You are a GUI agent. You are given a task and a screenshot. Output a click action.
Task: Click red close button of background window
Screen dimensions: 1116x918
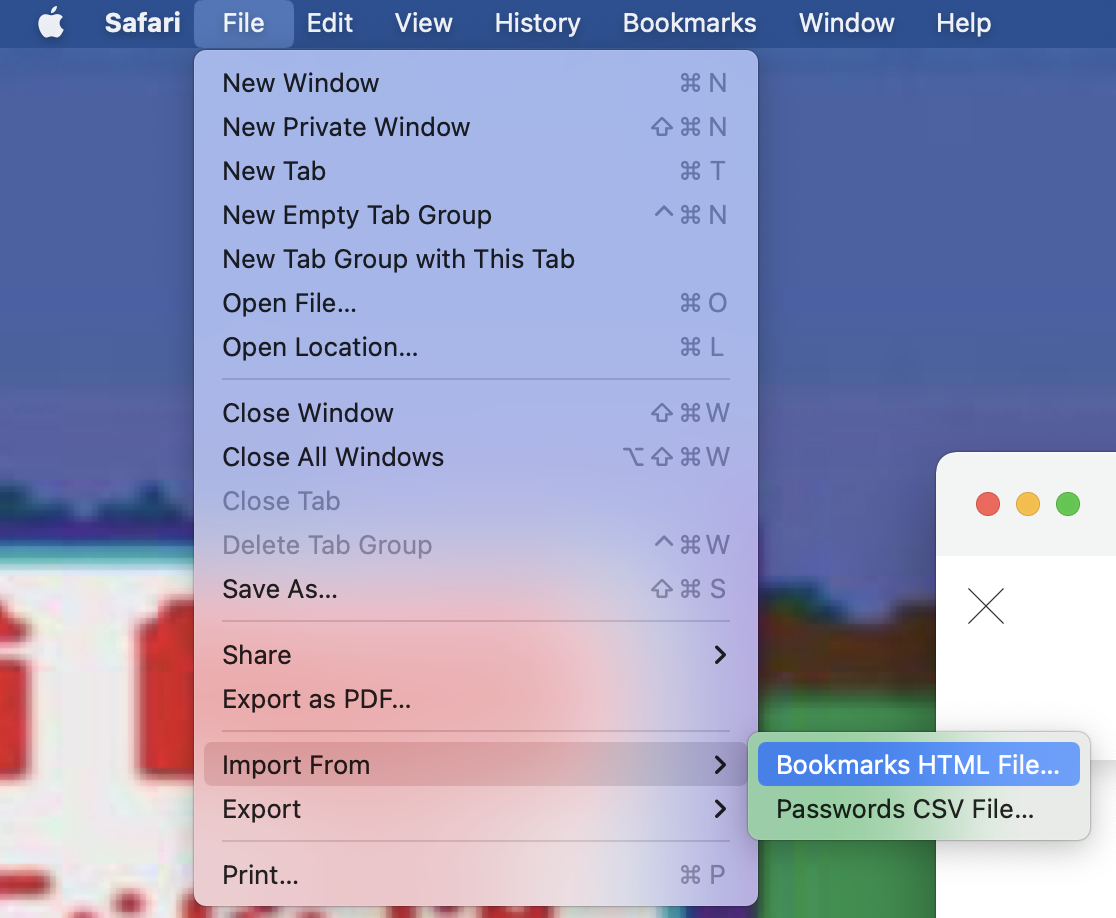[988, 505]
